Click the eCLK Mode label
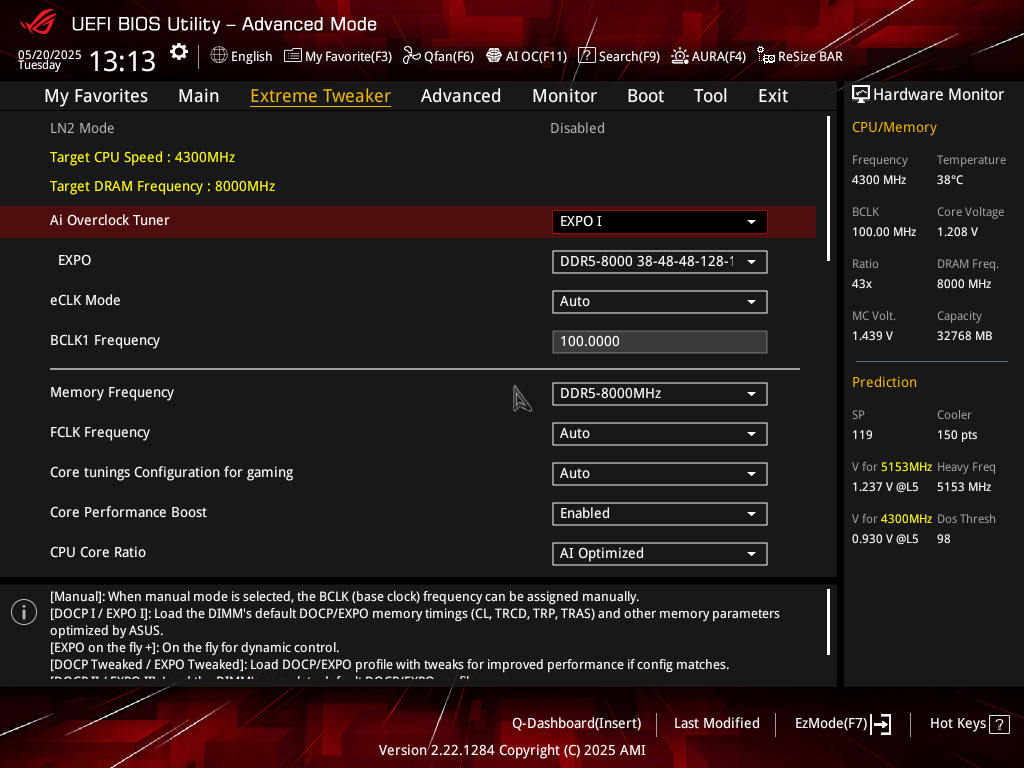The height and width of the screenshot is (768, 1024). [85, 300]
